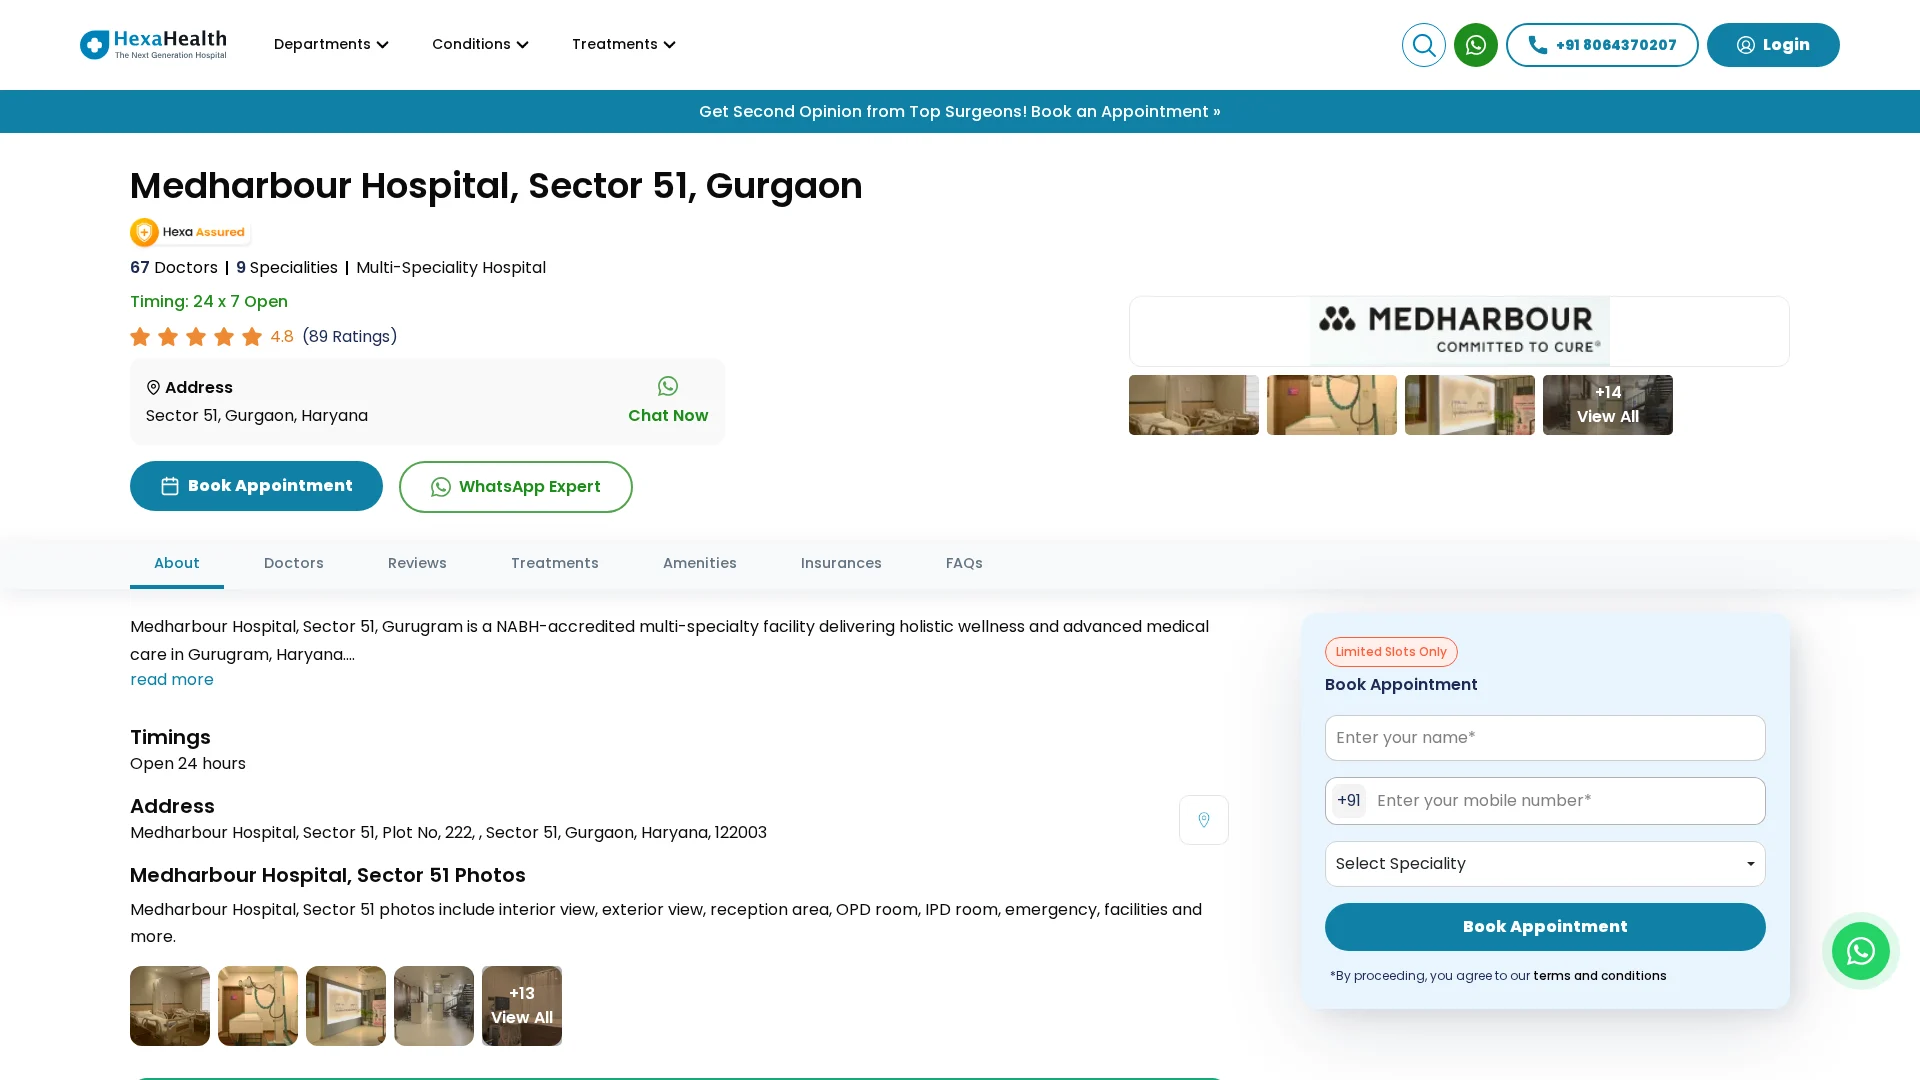Click the Enter your name field

click(1545, 738)
